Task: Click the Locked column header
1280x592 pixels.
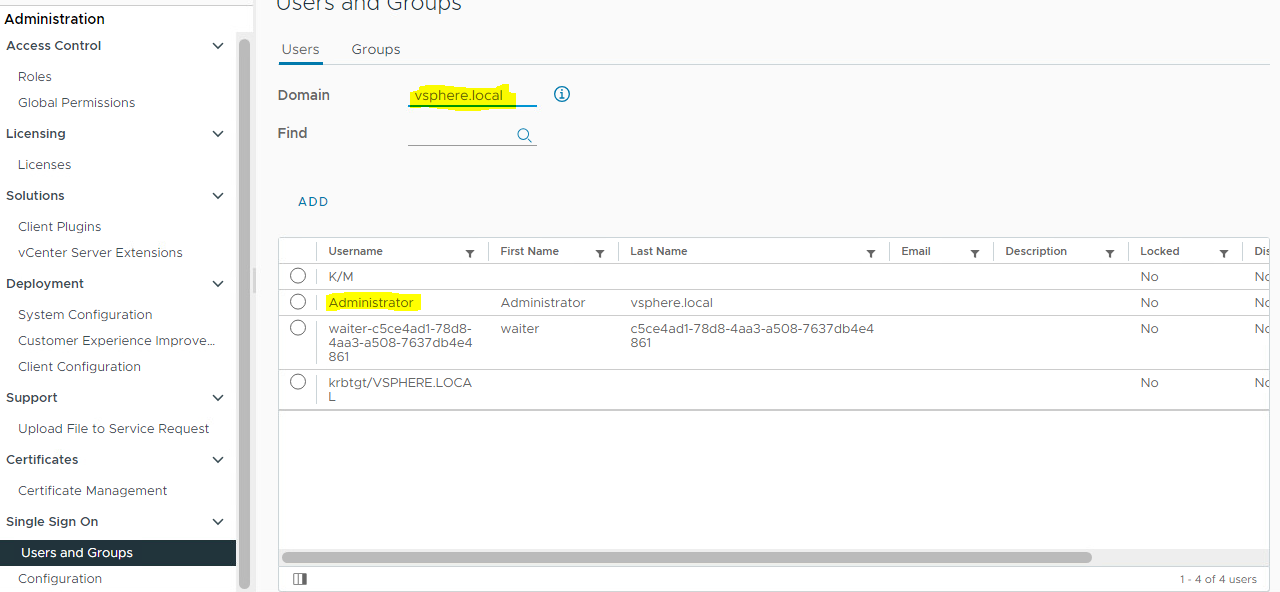Action: click(1160, 252)
